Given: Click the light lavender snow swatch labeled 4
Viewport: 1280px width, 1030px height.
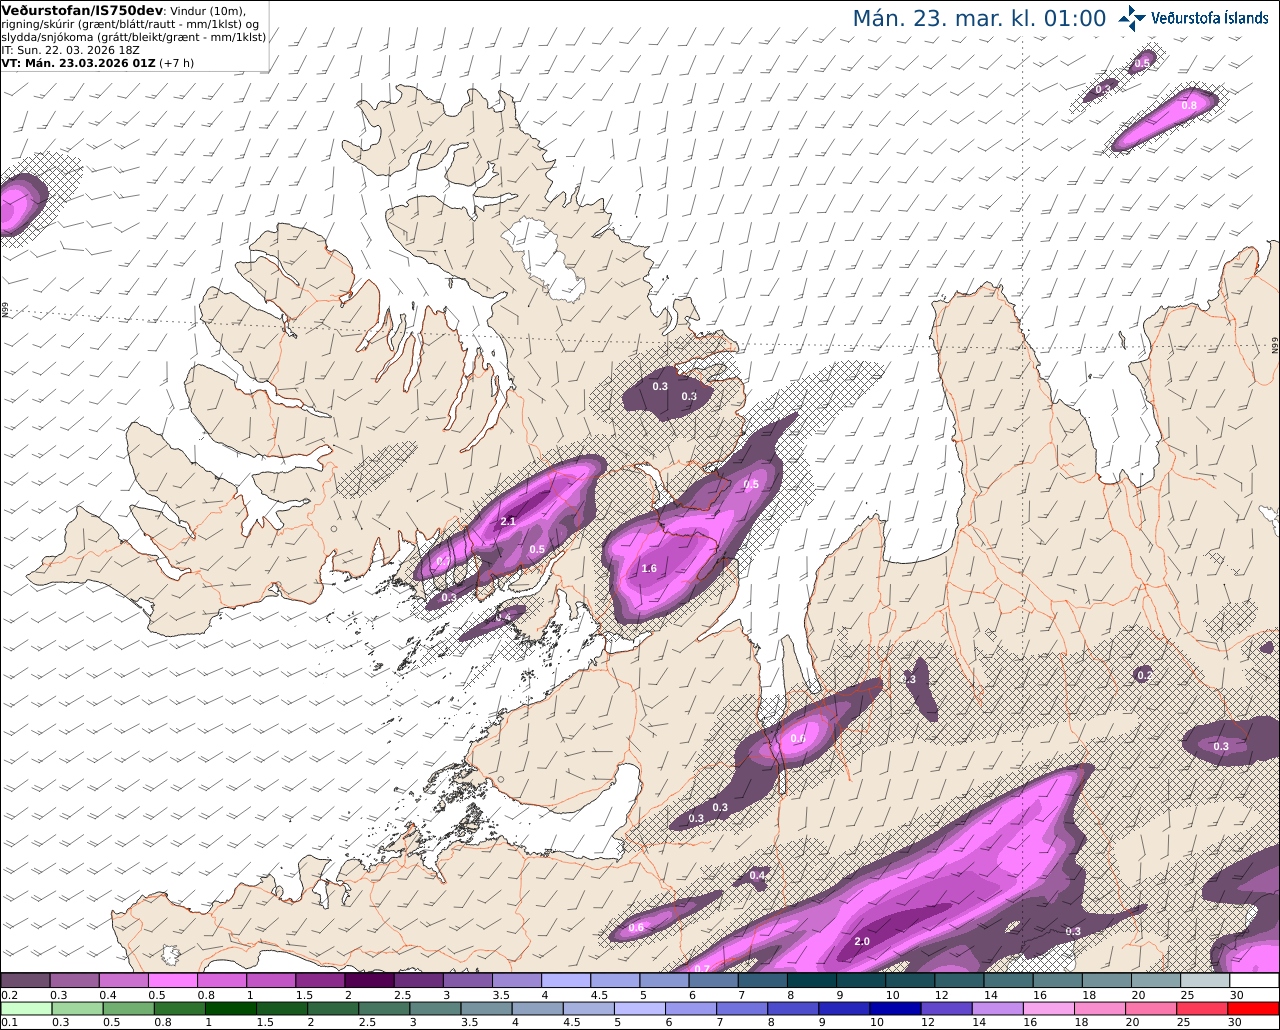Looking at the screenshot, I should [566, 981].
